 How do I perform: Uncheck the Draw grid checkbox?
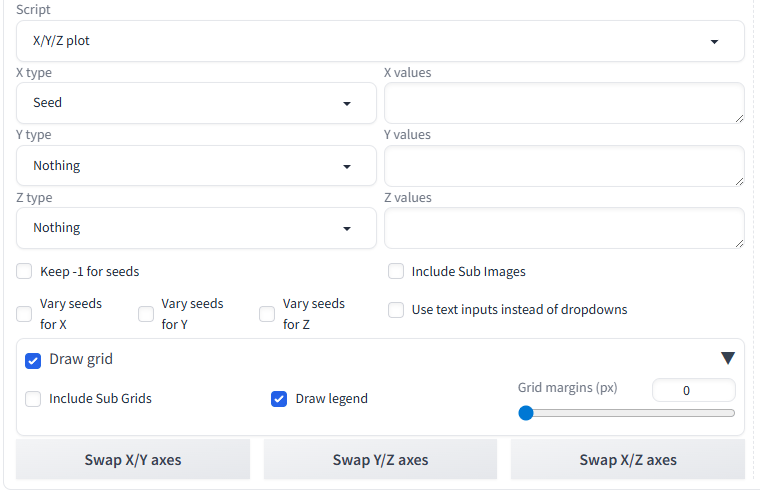[x=33, y=360]
